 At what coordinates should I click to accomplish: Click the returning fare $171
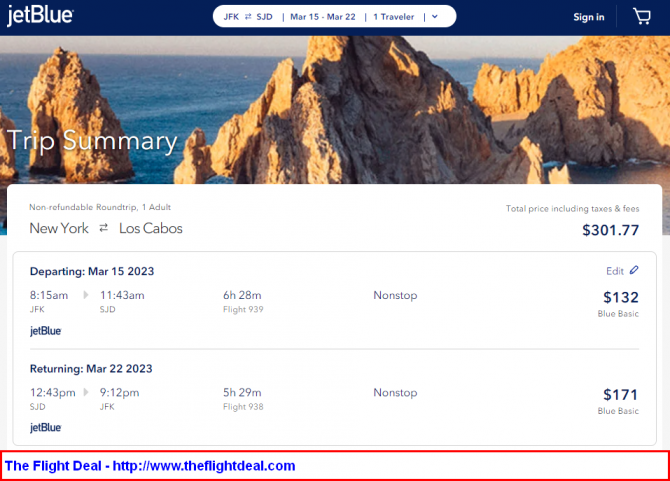point(620,394)
